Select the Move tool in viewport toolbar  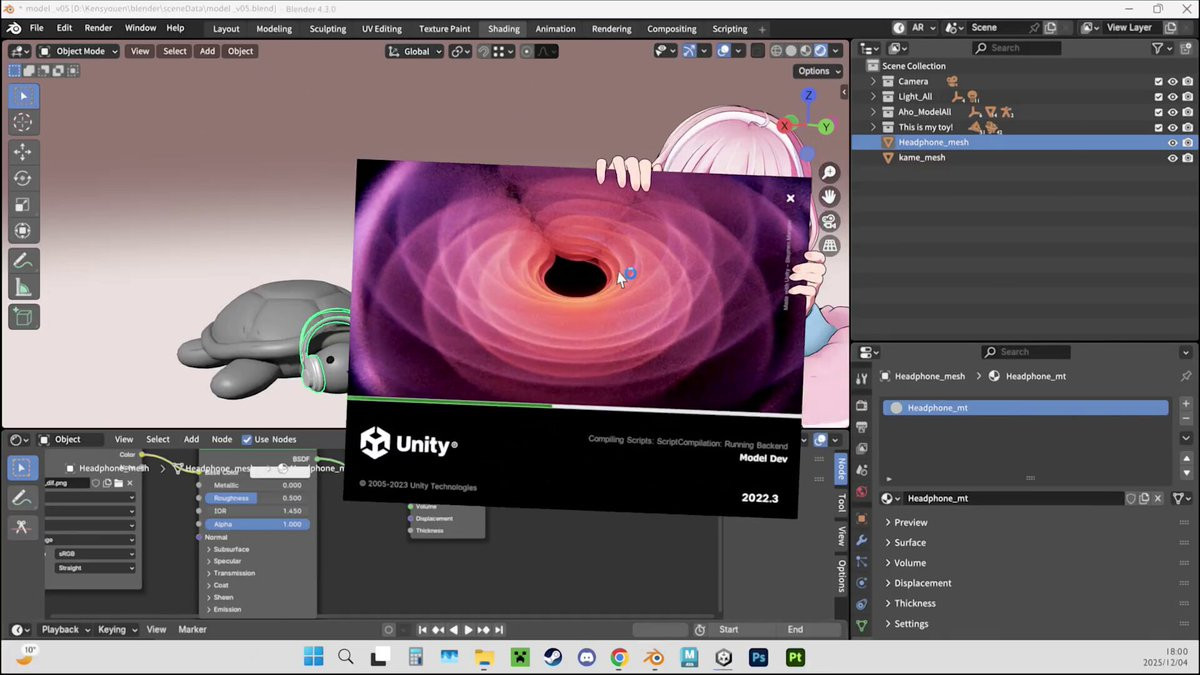[x=23, y=152]
